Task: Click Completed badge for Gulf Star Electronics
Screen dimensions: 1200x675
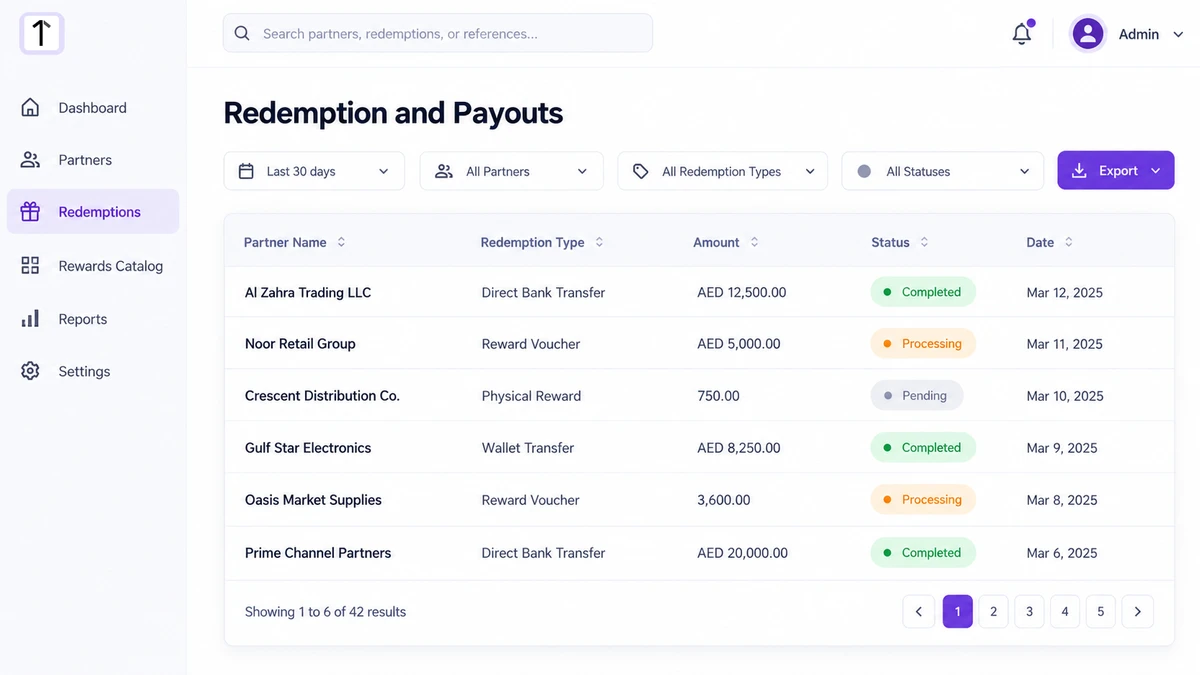Action: [x=923, y=448]
